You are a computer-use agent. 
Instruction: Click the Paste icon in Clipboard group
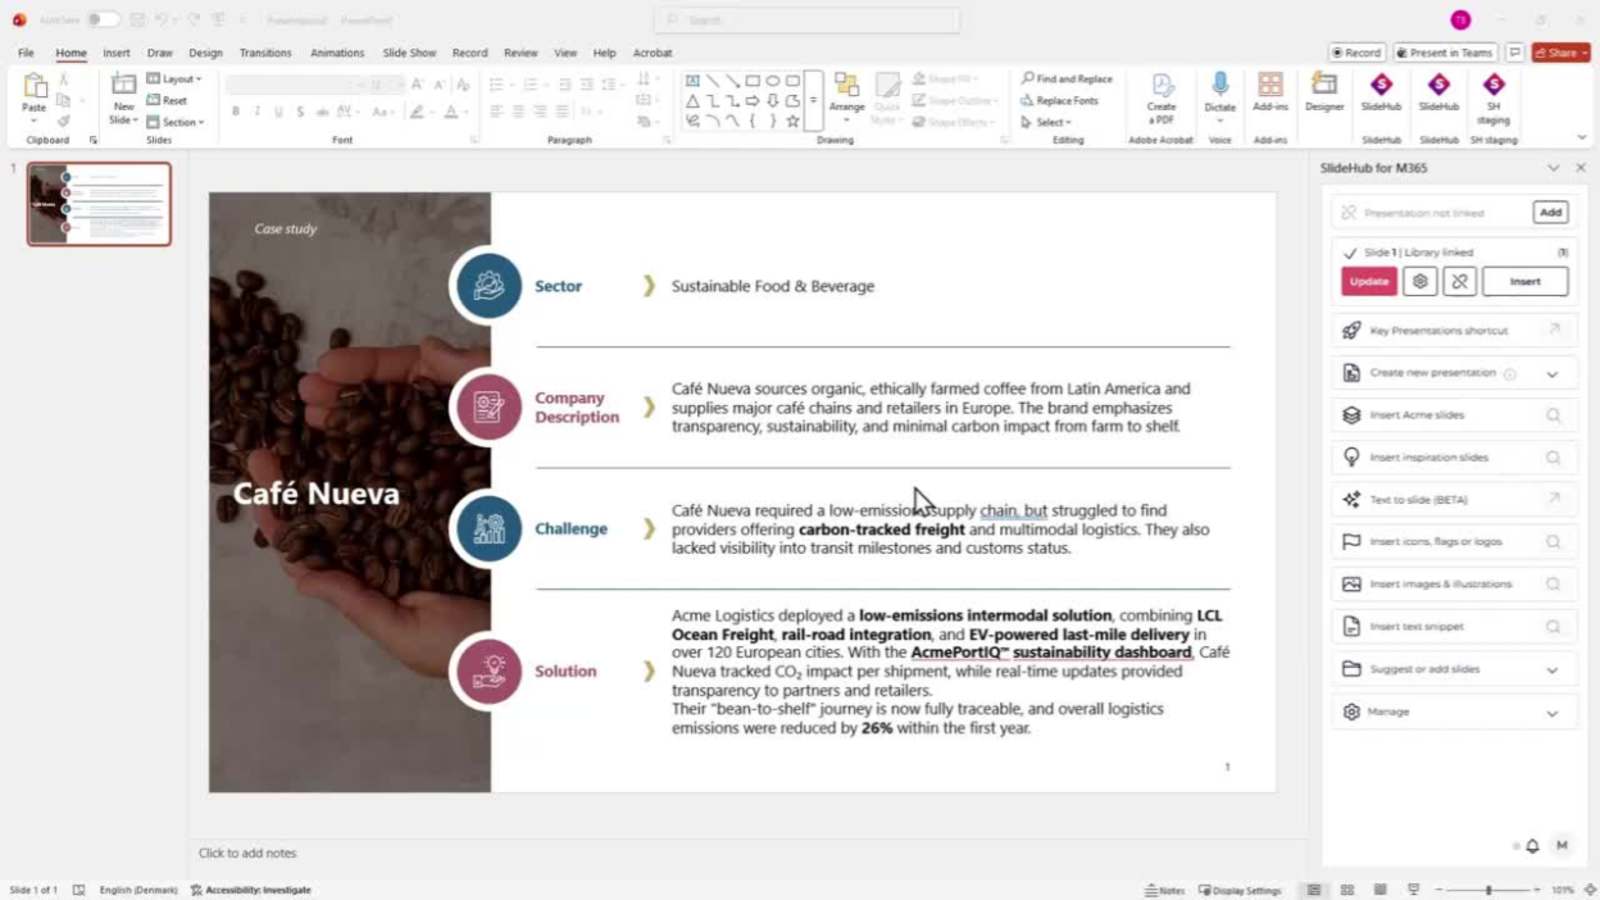[34, 87]
